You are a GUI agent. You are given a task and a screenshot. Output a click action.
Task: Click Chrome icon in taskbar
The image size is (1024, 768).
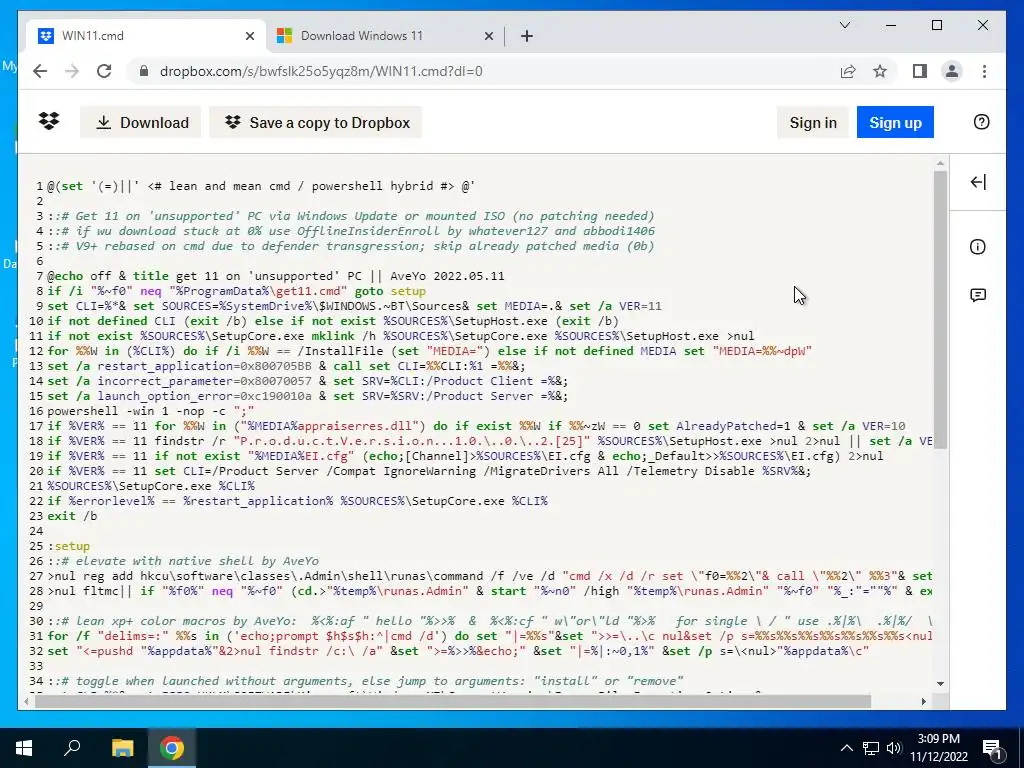(172, 748)
